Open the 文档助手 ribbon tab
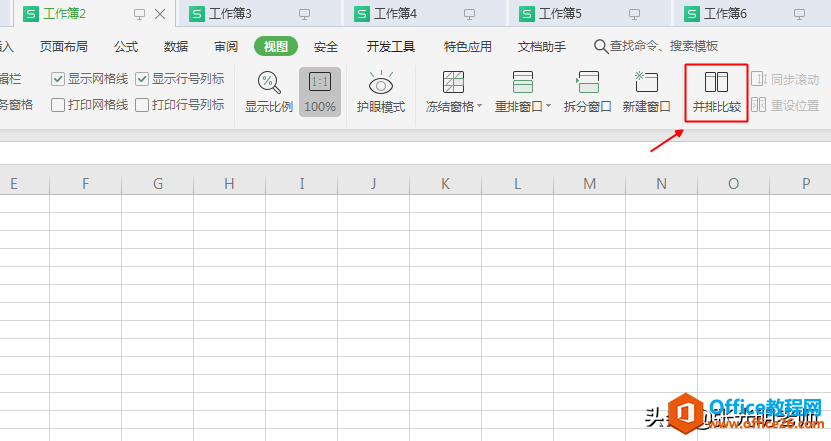This screenshot has width=831, height=441. (x=542, y=47)
